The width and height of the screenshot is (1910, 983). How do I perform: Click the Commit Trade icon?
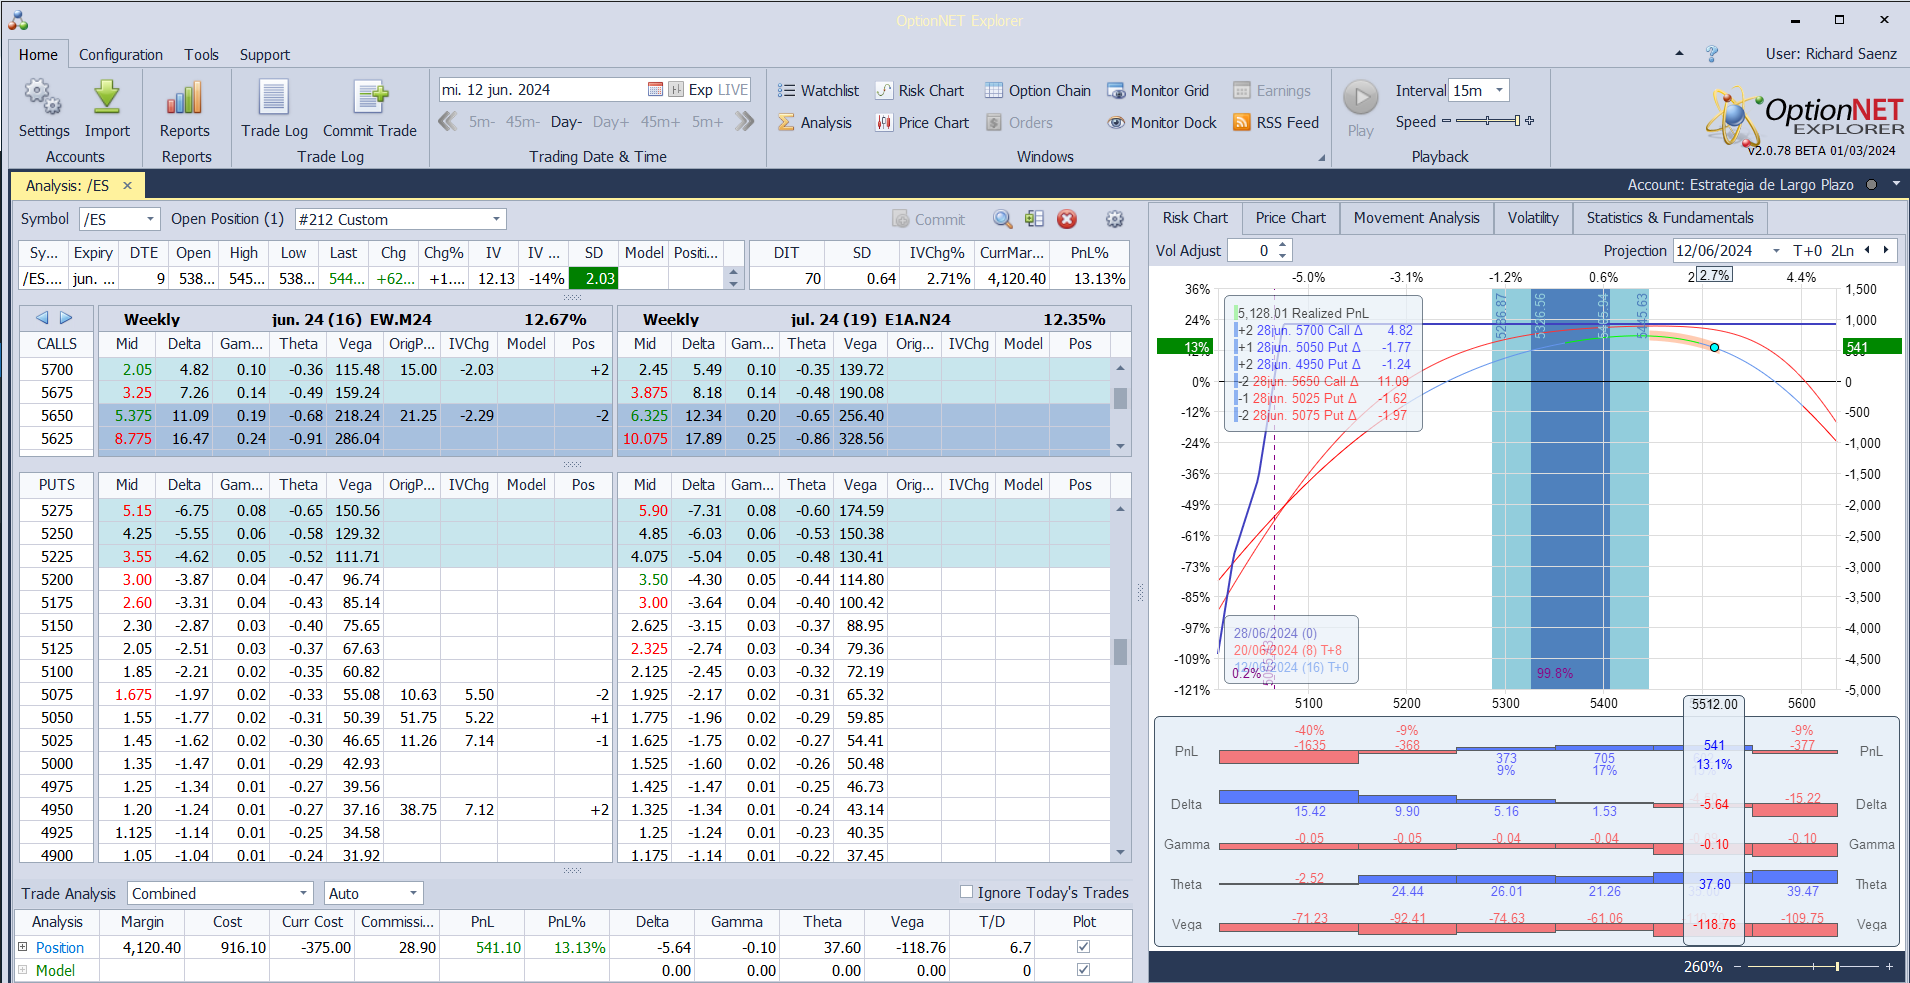(x=370, y=97)
